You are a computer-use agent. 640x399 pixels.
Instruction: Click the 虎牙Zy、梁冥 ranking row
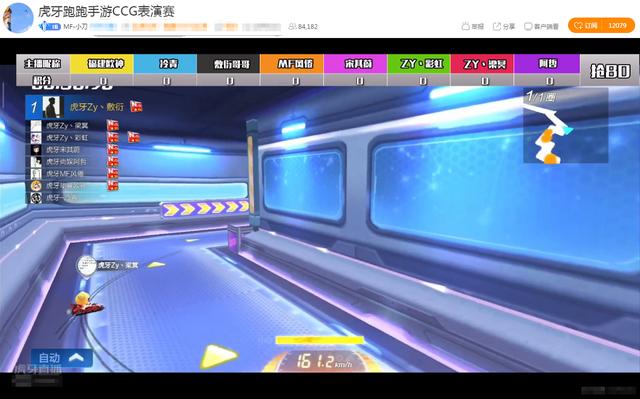(x=73, y=126)
